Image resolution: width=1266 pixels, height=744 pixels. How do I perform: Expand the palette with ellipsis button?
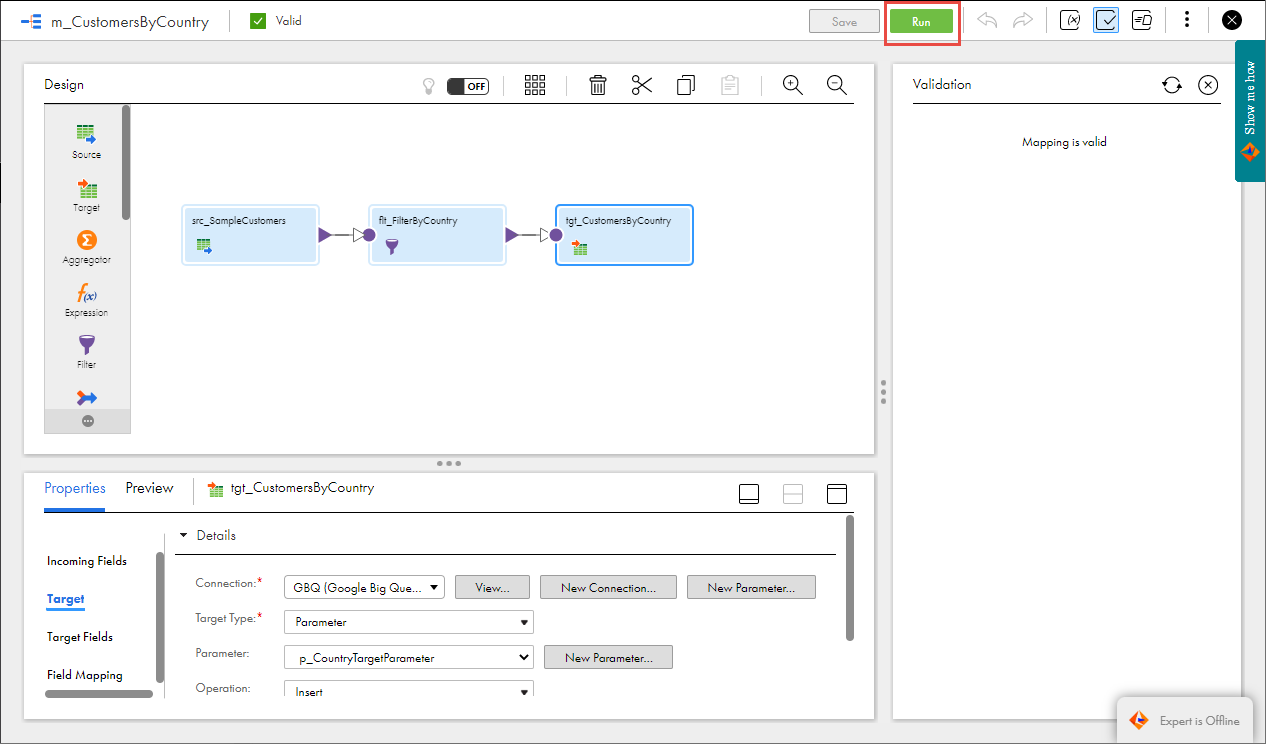(x=87, y=421)
